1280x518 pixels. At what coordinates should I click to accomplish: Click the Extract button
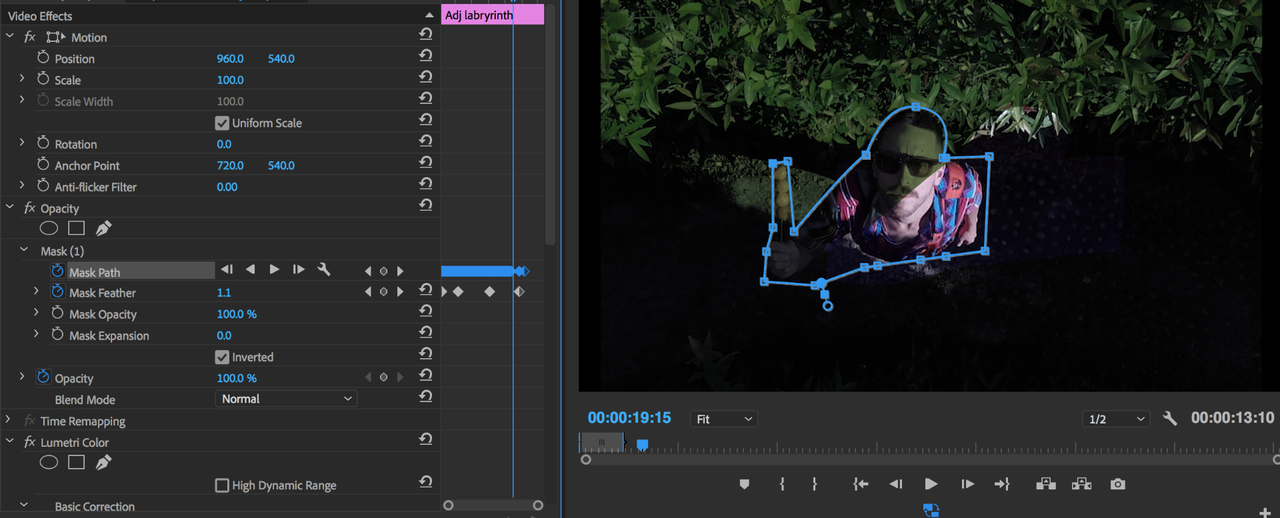pyautogui.click(x=1081, y=484)
